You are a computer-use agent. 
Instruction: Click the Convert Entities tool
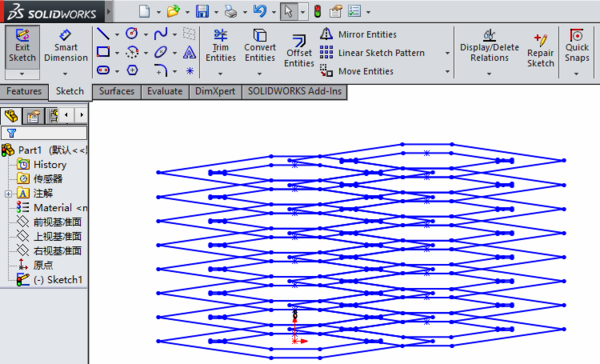260,46
